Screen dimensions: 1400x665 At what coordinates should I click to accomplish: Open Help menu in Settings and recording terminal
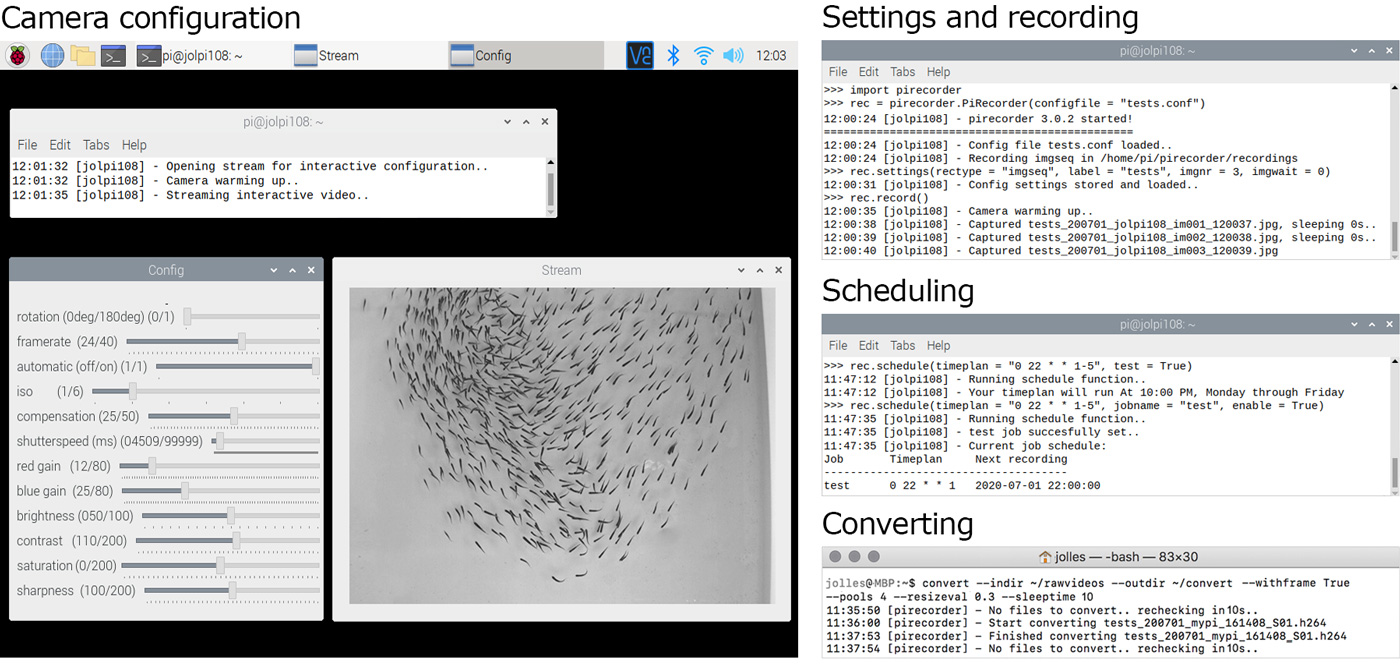pos(938,72)
